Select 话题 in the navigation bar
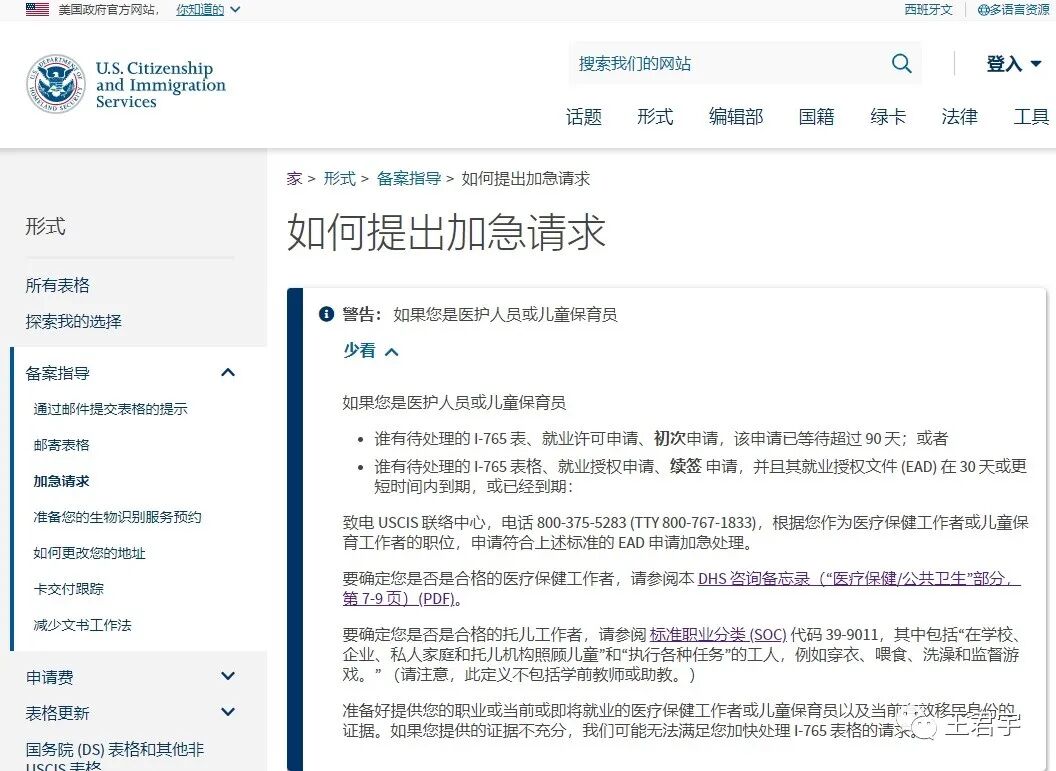Viewport: 1056px width, 771px height. coord(584,117)
